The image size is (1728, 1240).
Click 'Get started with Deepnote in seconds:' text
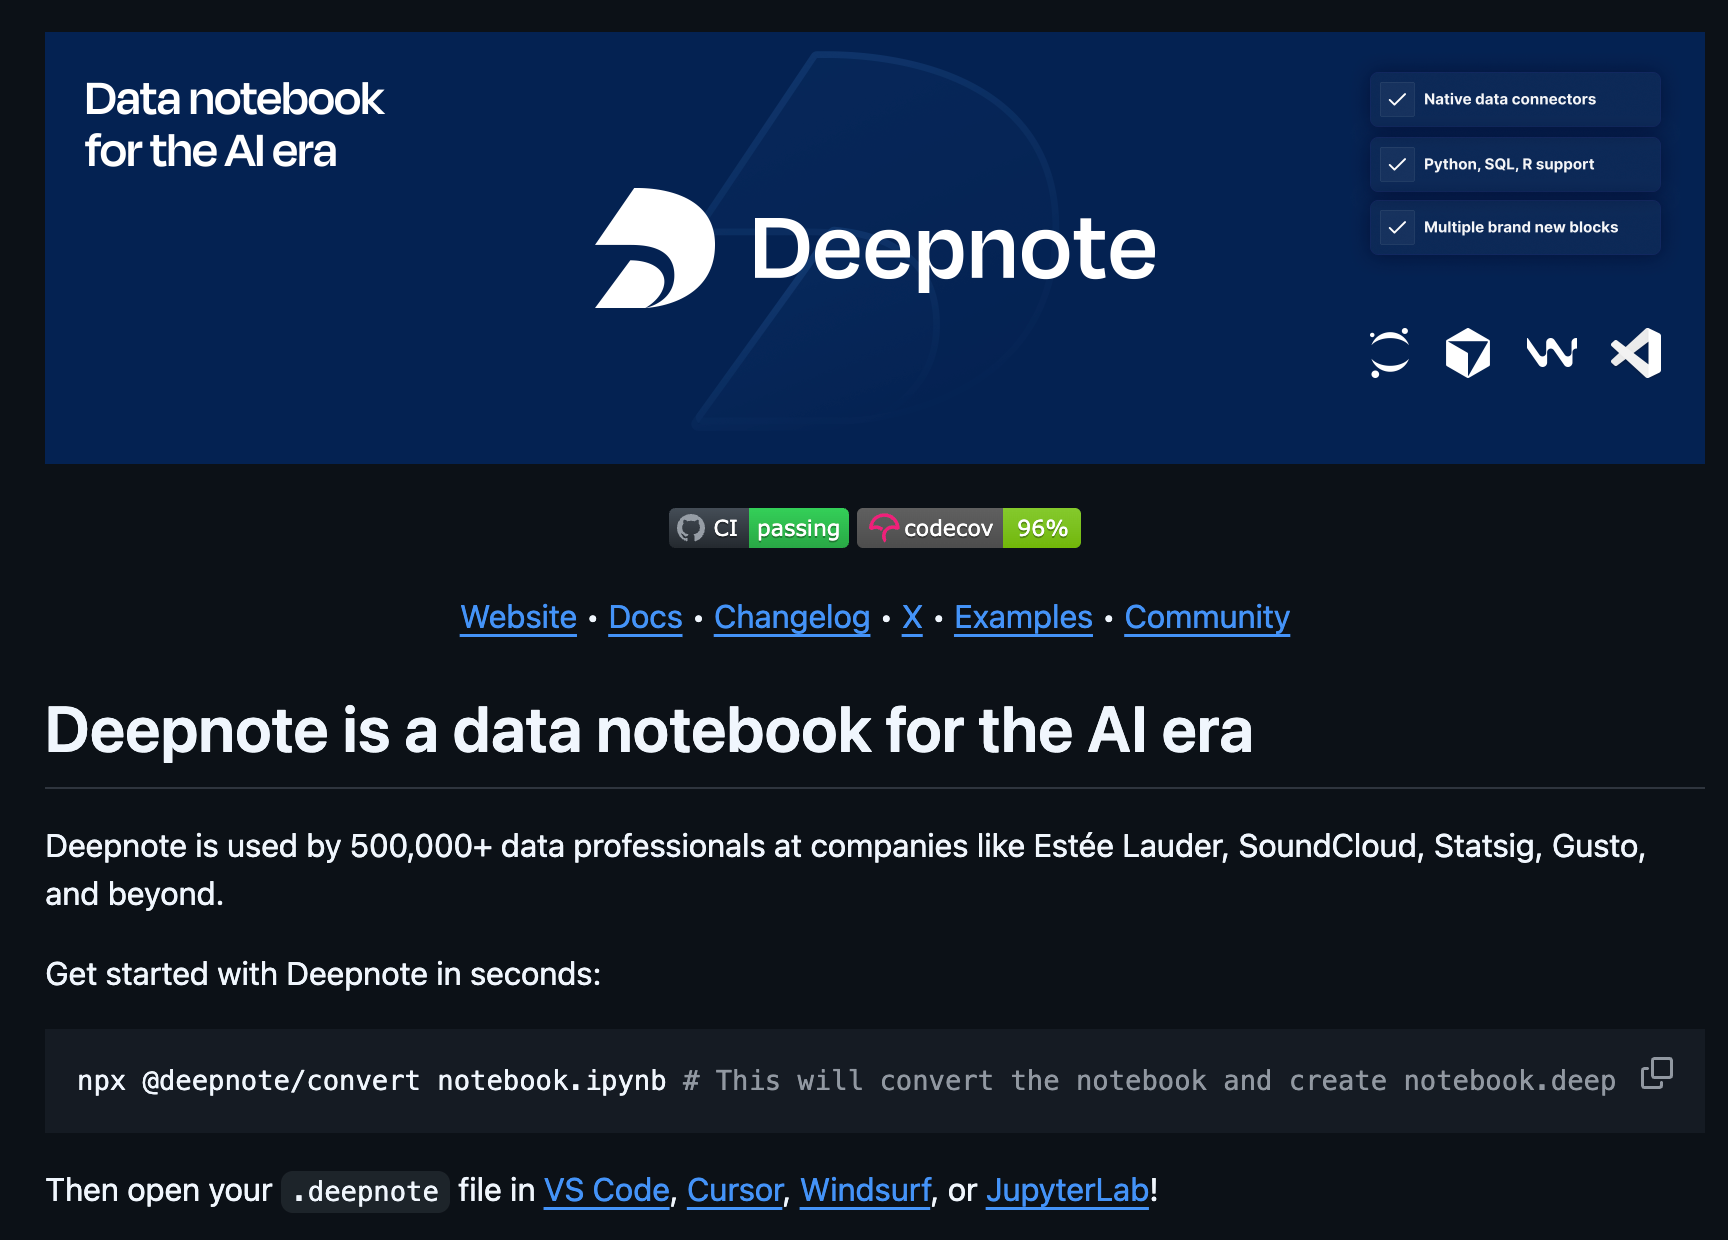[323, 974]
